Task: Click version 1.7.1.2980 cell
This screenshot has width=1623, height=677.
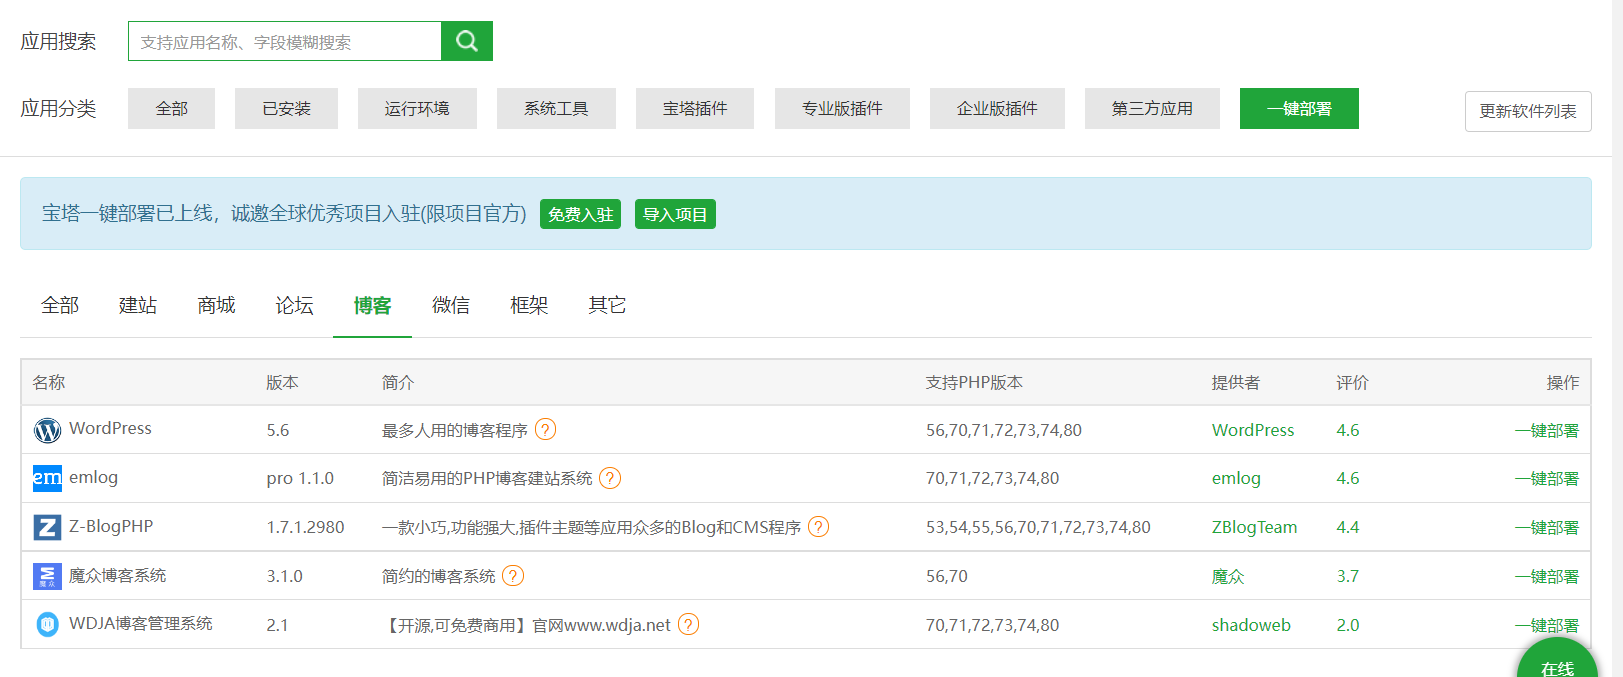Action: (305, 527)
